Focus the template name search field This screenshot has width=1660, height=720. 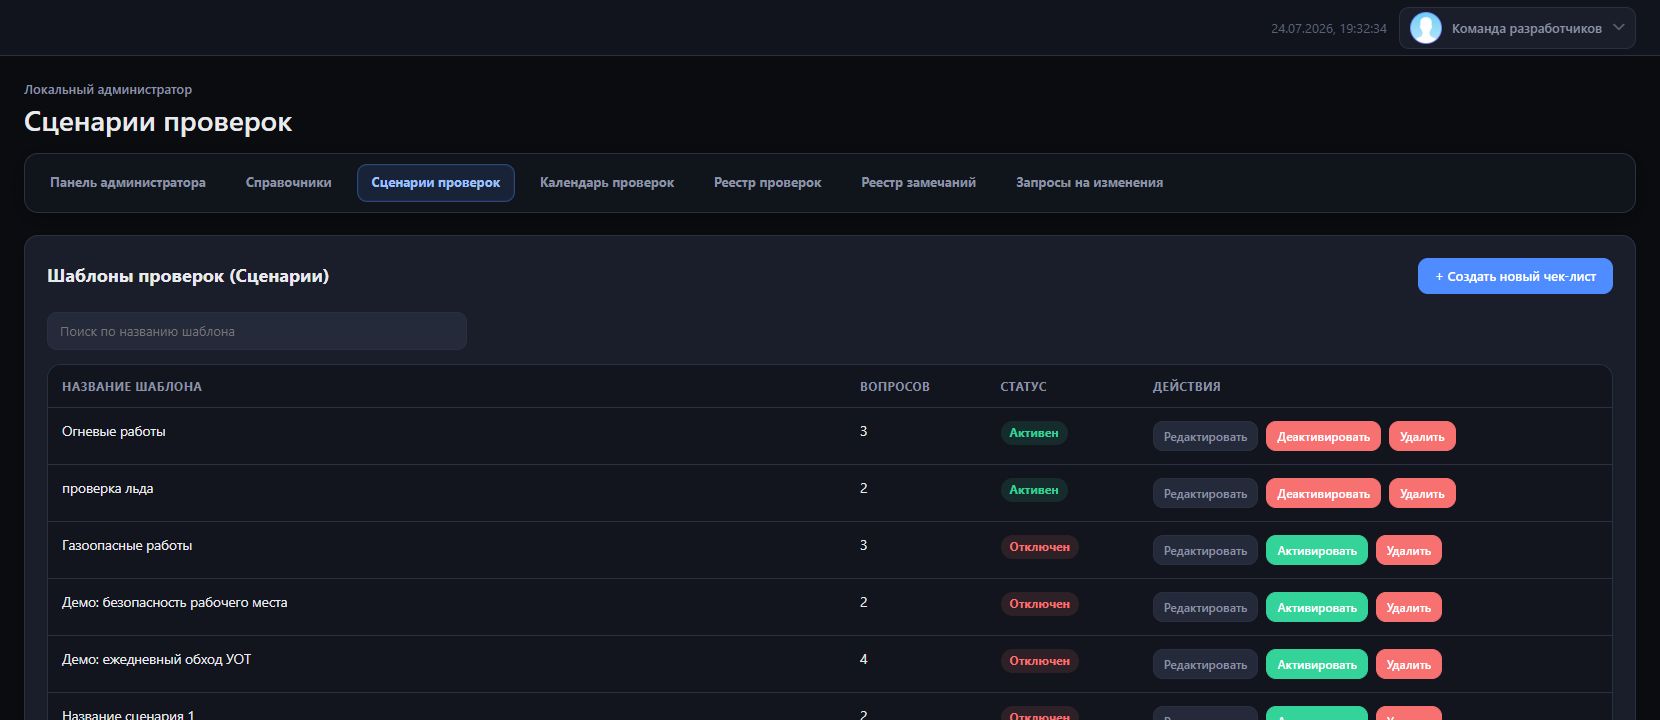pos(257,331)
